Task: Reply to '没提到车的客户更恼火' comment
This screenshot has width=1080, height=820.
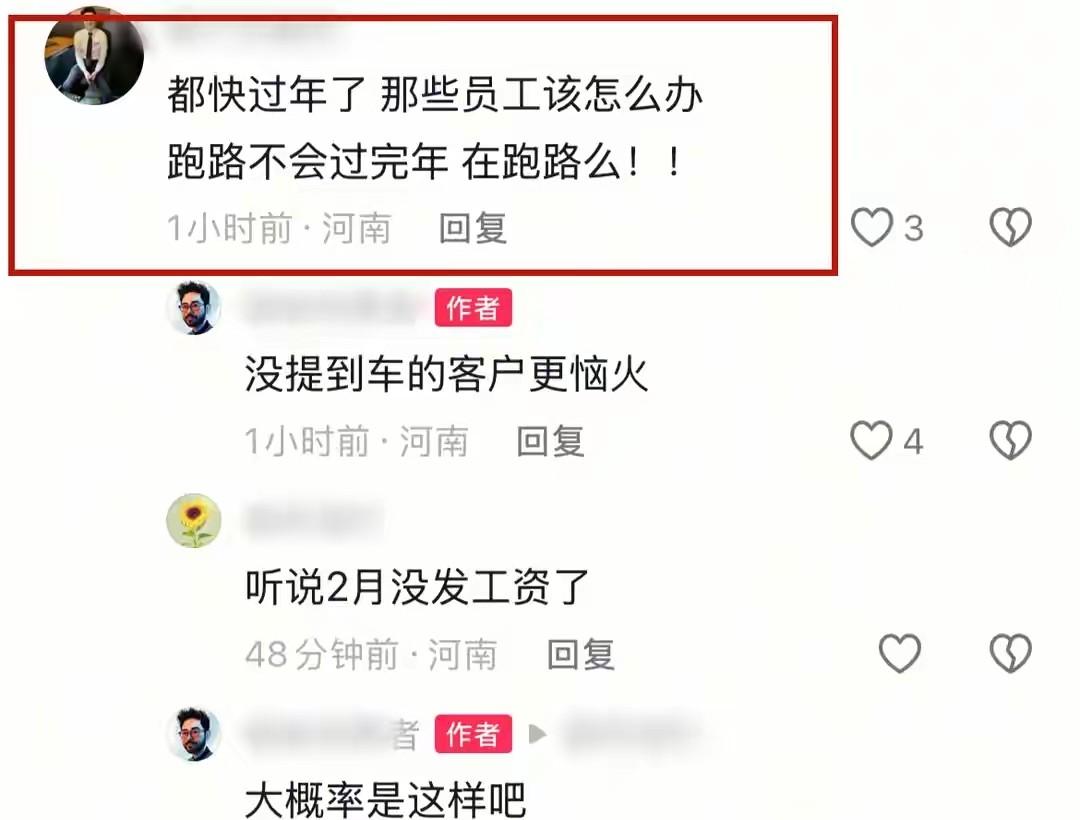Action: pos(550,441)
